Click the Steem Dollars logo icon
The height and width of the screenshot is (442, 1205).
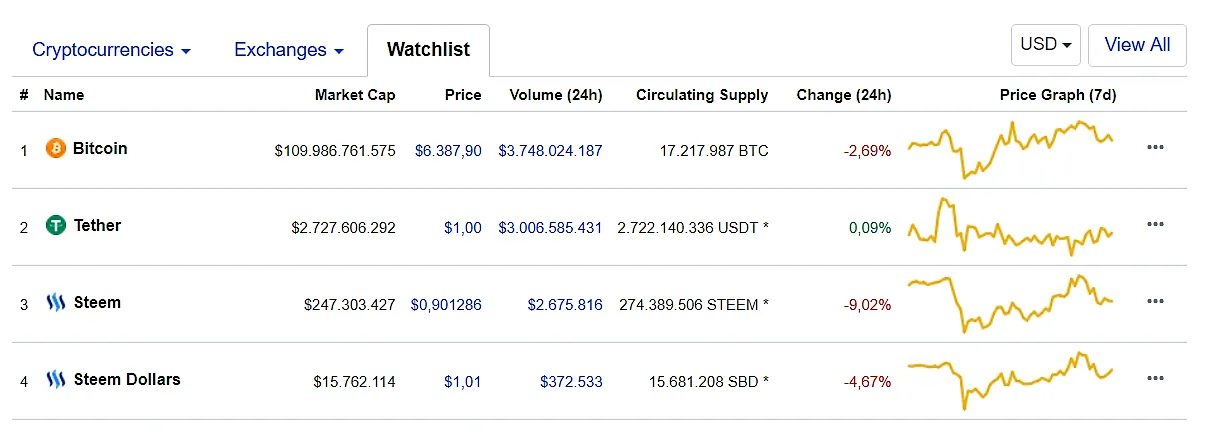coord(56,380)
